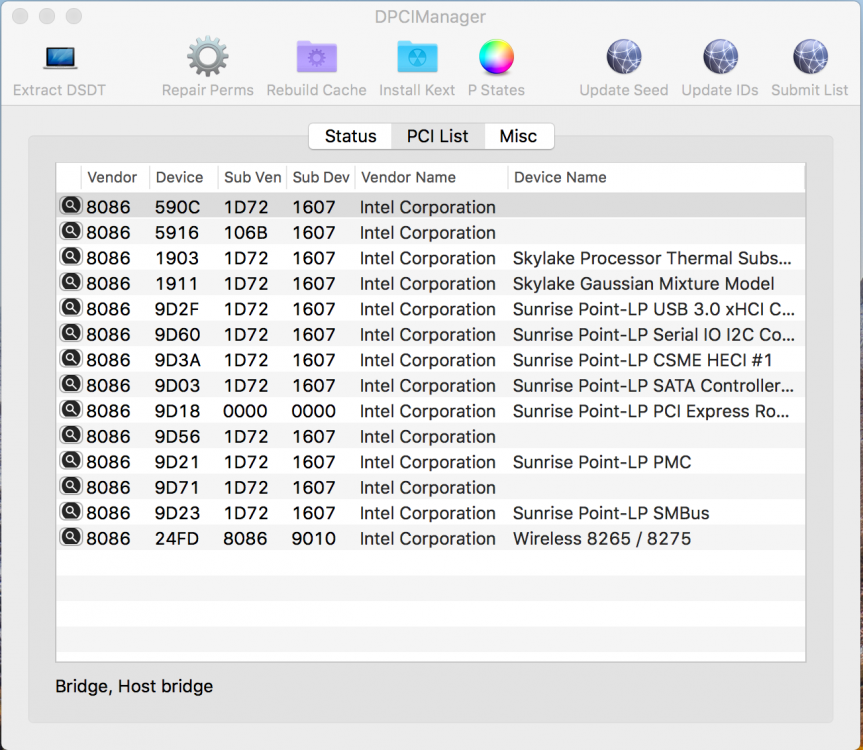Select Sunrise Point-LP SATA Controller entry
This screenshot has width=863, height=750.
point(654,386)
